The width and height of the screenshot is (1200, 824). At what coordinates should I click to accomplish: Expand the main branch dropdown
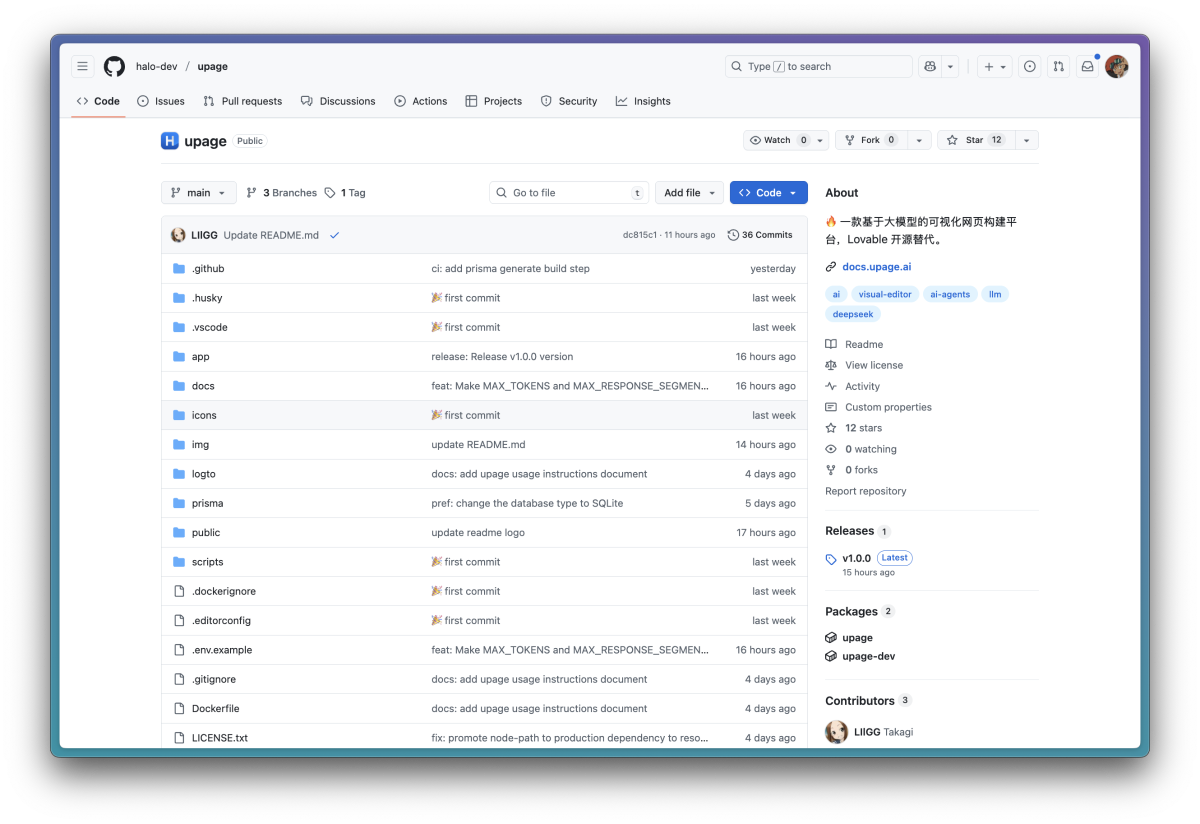198,193
